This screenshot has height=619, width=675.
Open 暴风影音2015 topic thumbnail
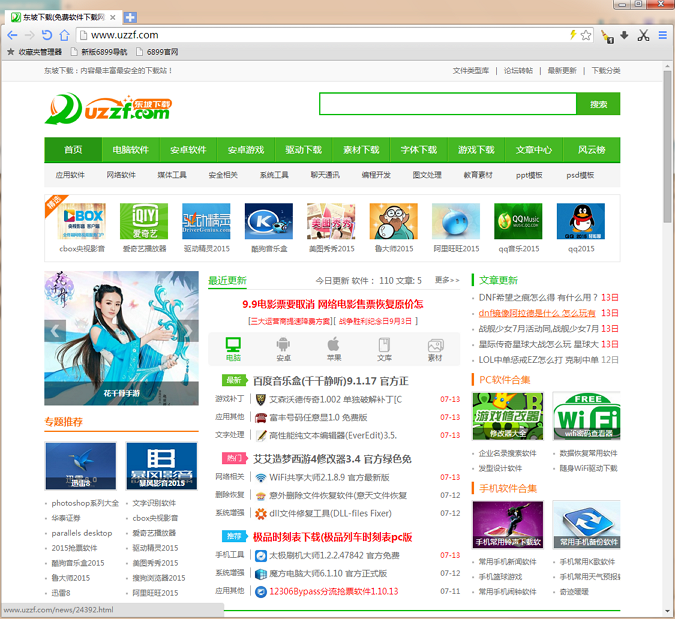161,466
